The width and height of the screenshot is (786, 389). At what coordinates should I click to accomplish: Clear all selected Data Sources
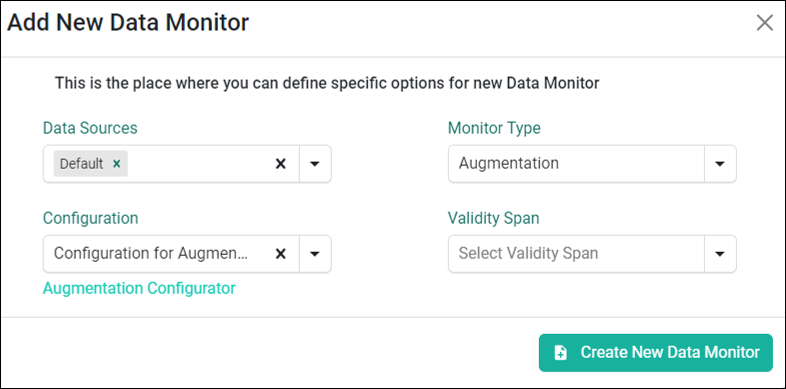click(281, 164)
